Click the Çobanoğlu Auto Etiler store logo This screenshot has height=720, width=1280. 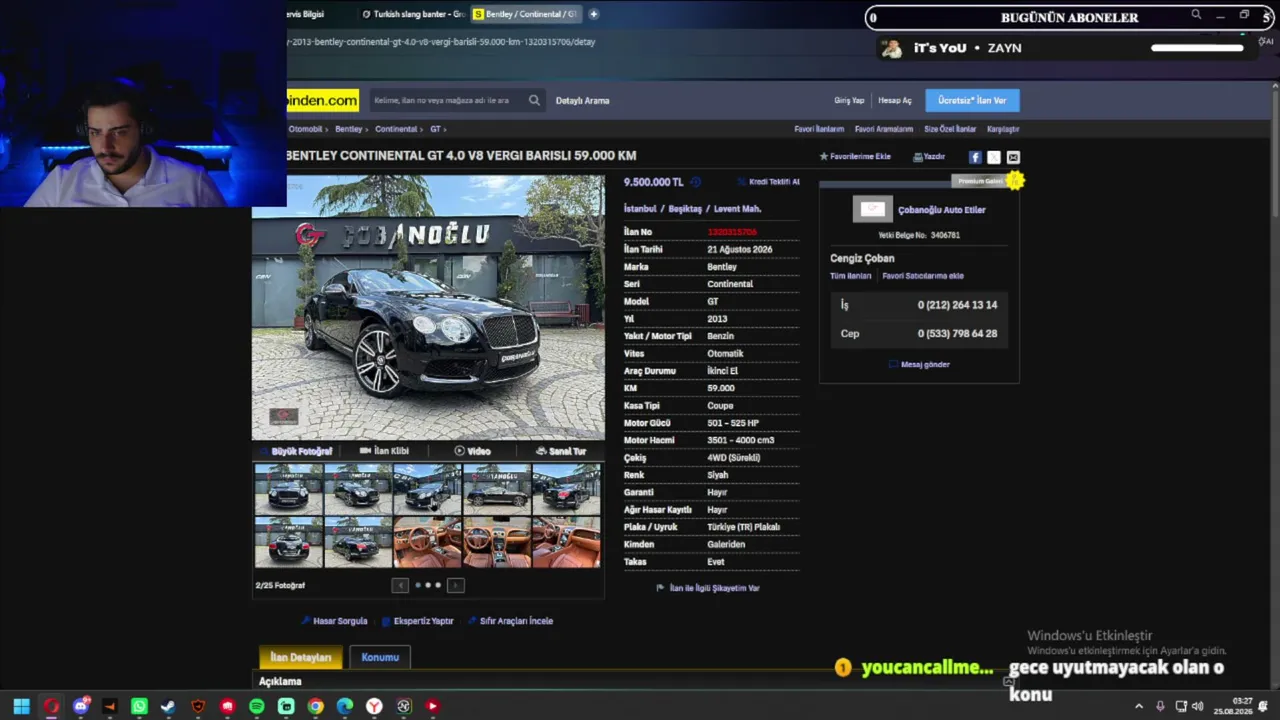(872, 209)
